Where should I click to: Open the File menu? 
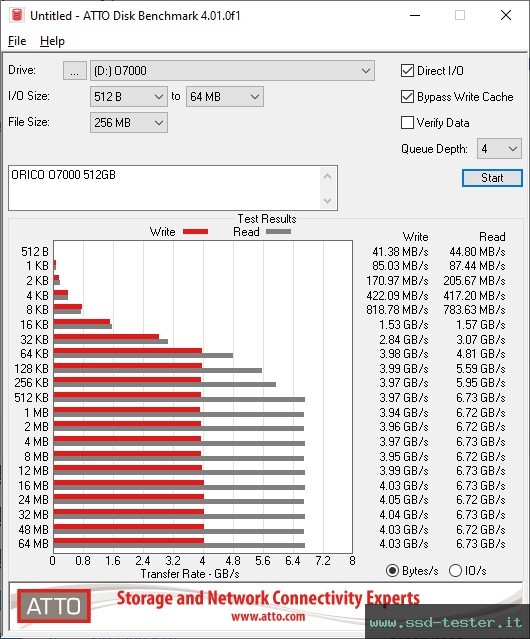17,41
